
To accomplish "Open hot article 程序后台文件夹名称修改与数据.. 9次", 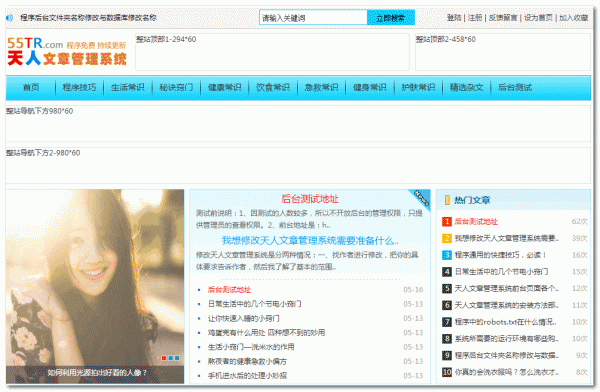I will 507,355.
